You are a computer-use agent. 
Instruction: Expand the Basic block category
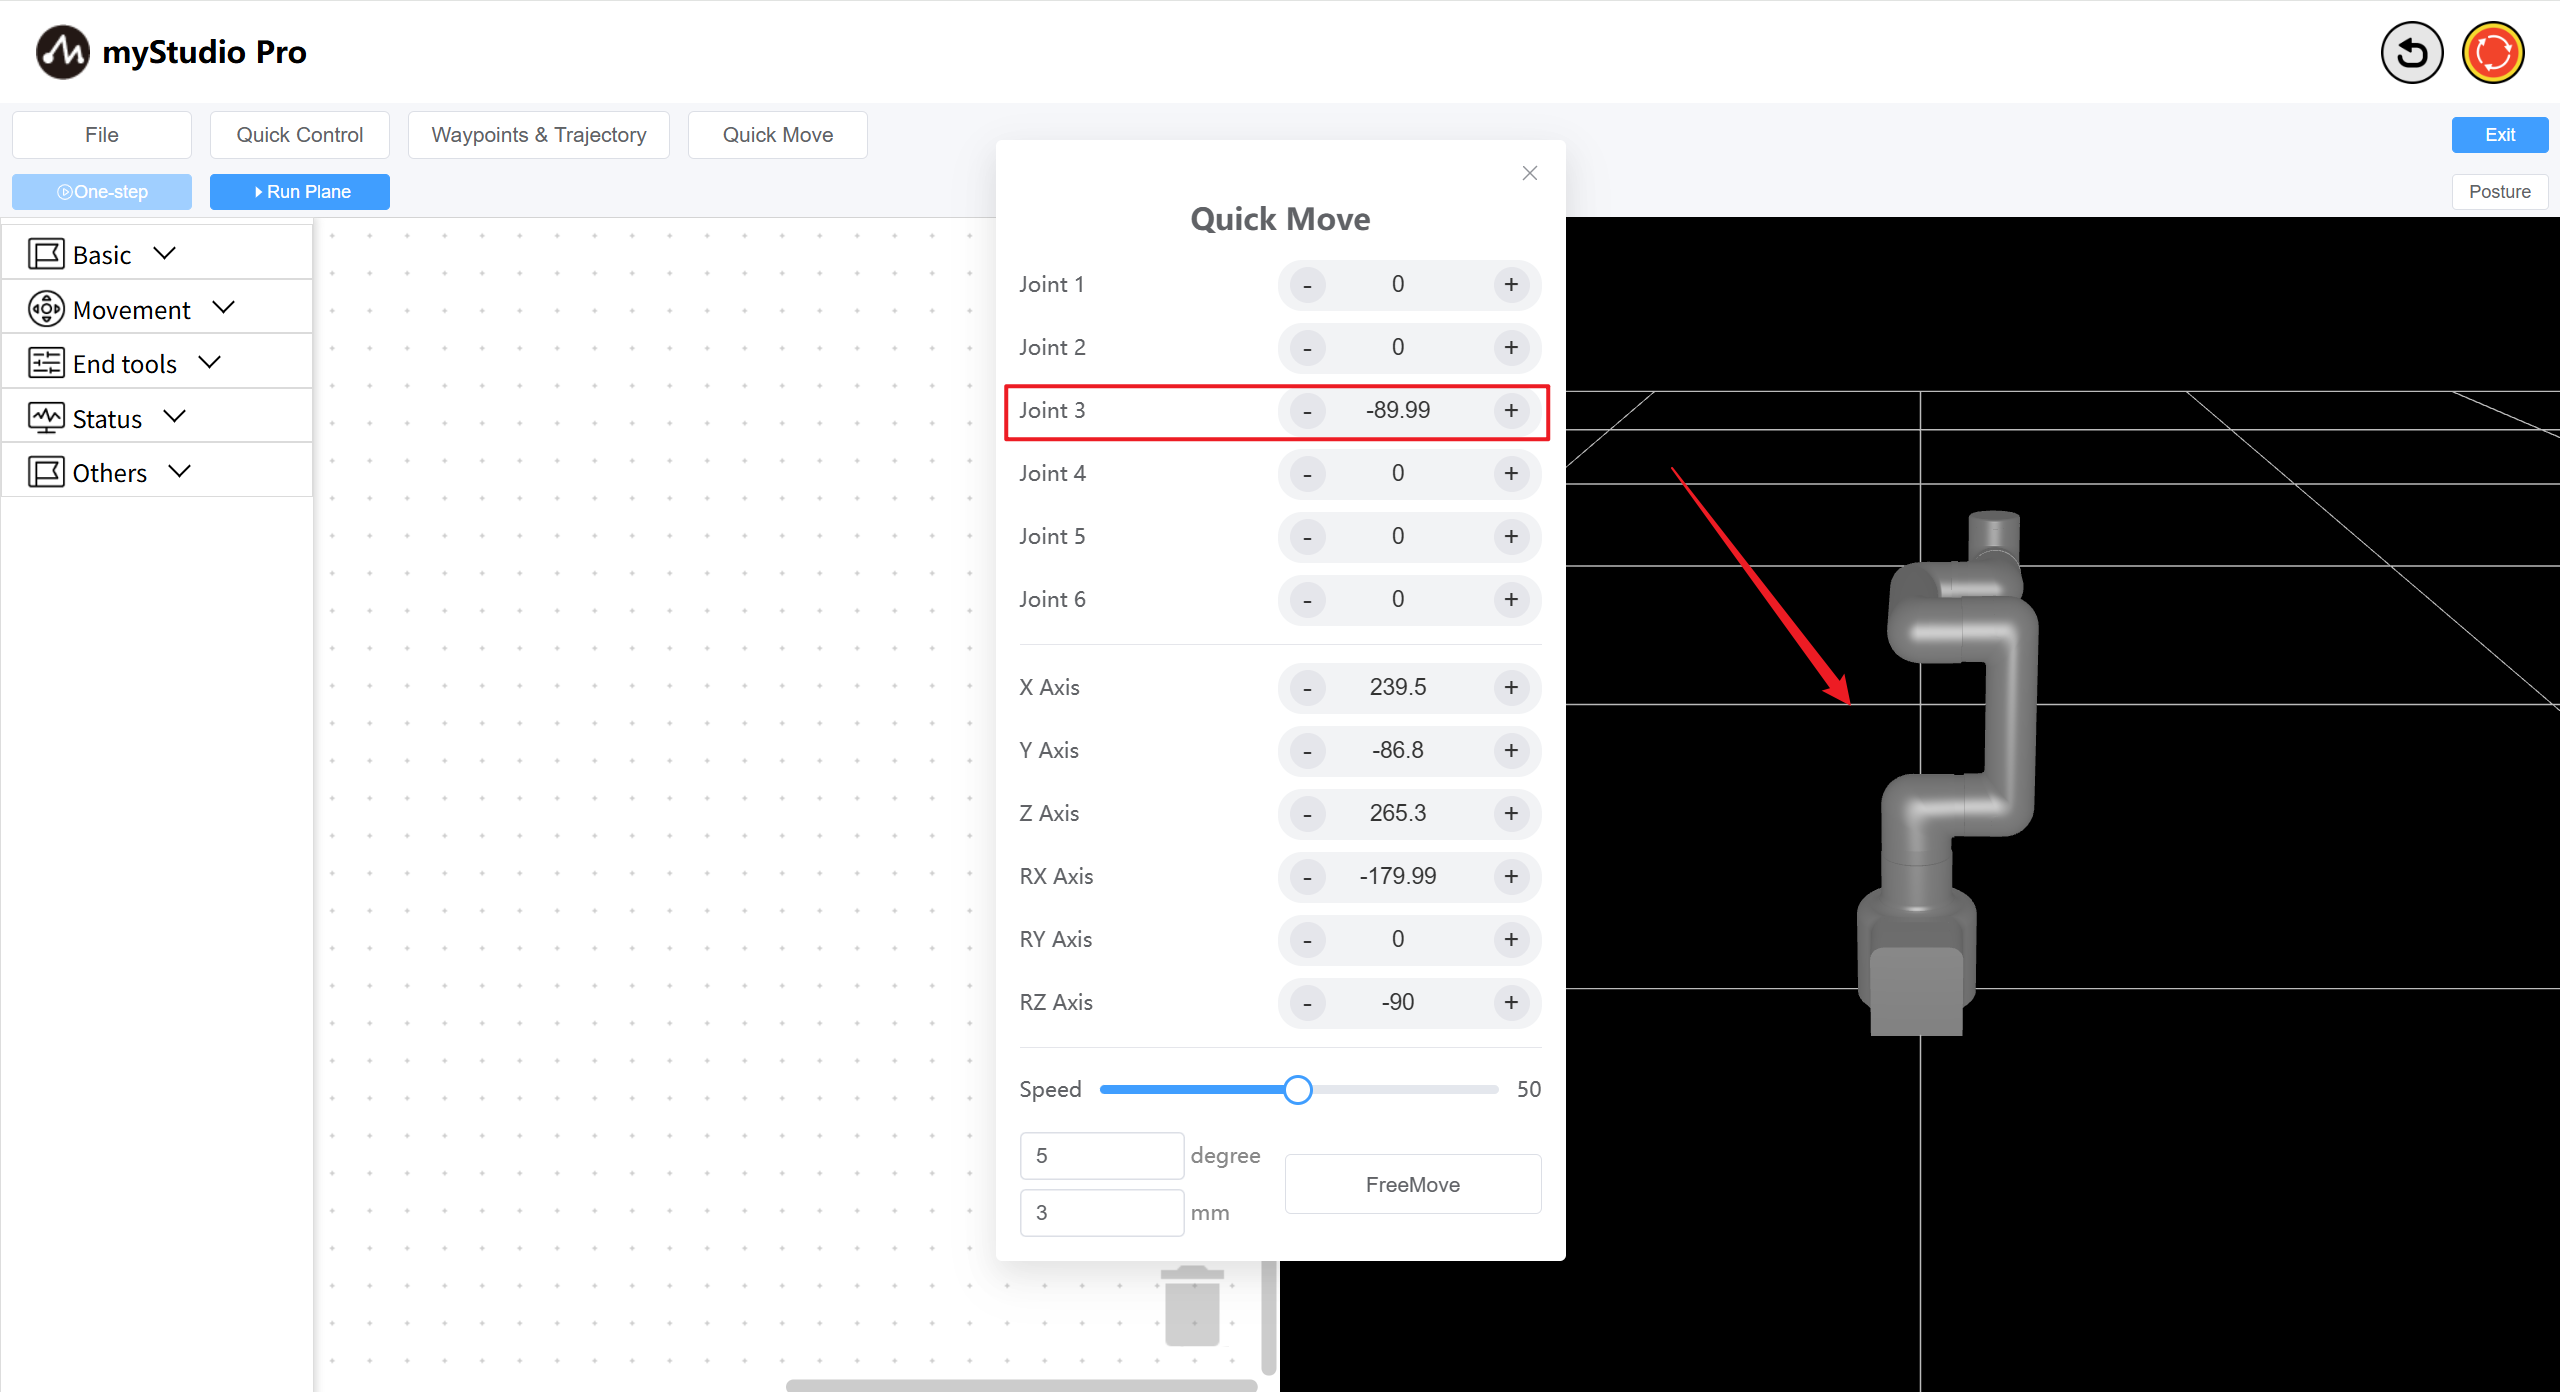coord(165,254)
